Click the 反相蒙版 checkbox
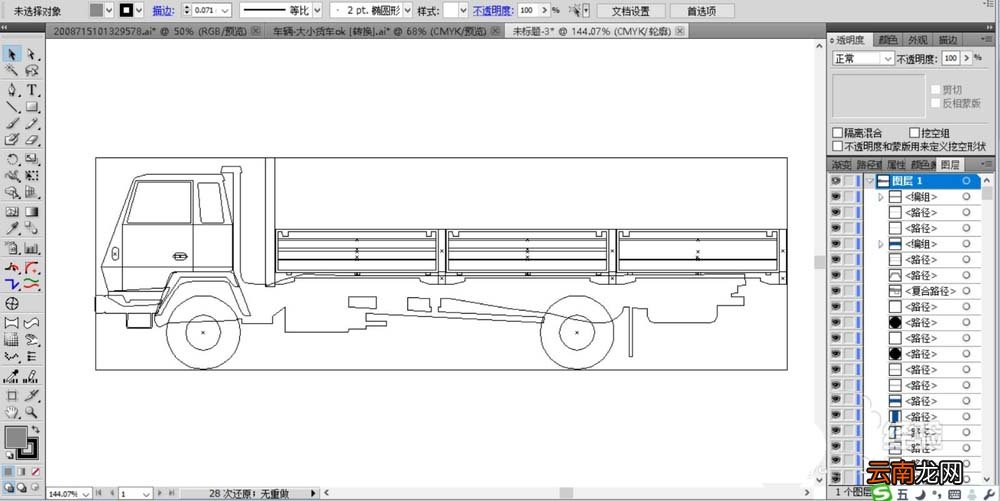The height and width of the screenshot is (501, 1000). (936, 103)
